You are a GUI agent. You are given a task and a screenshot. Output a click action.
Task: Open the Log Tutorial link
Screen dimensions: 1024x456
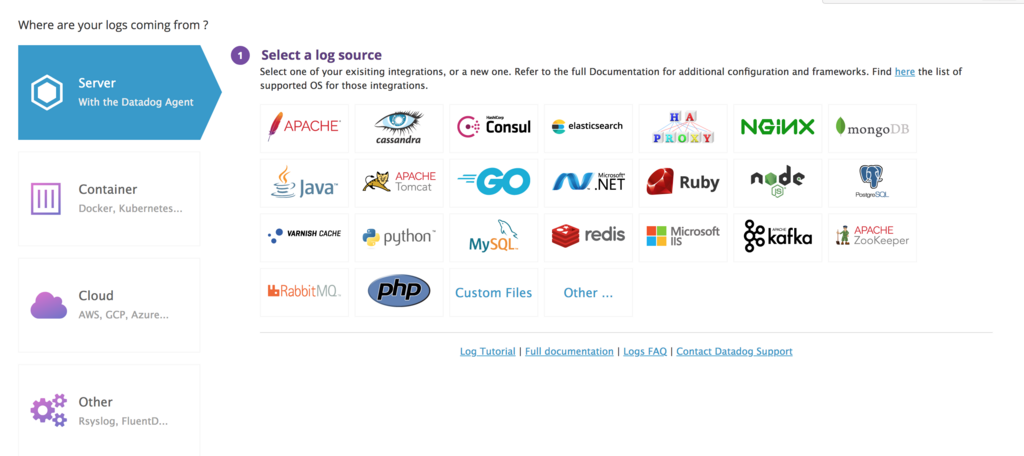(488, 351)
